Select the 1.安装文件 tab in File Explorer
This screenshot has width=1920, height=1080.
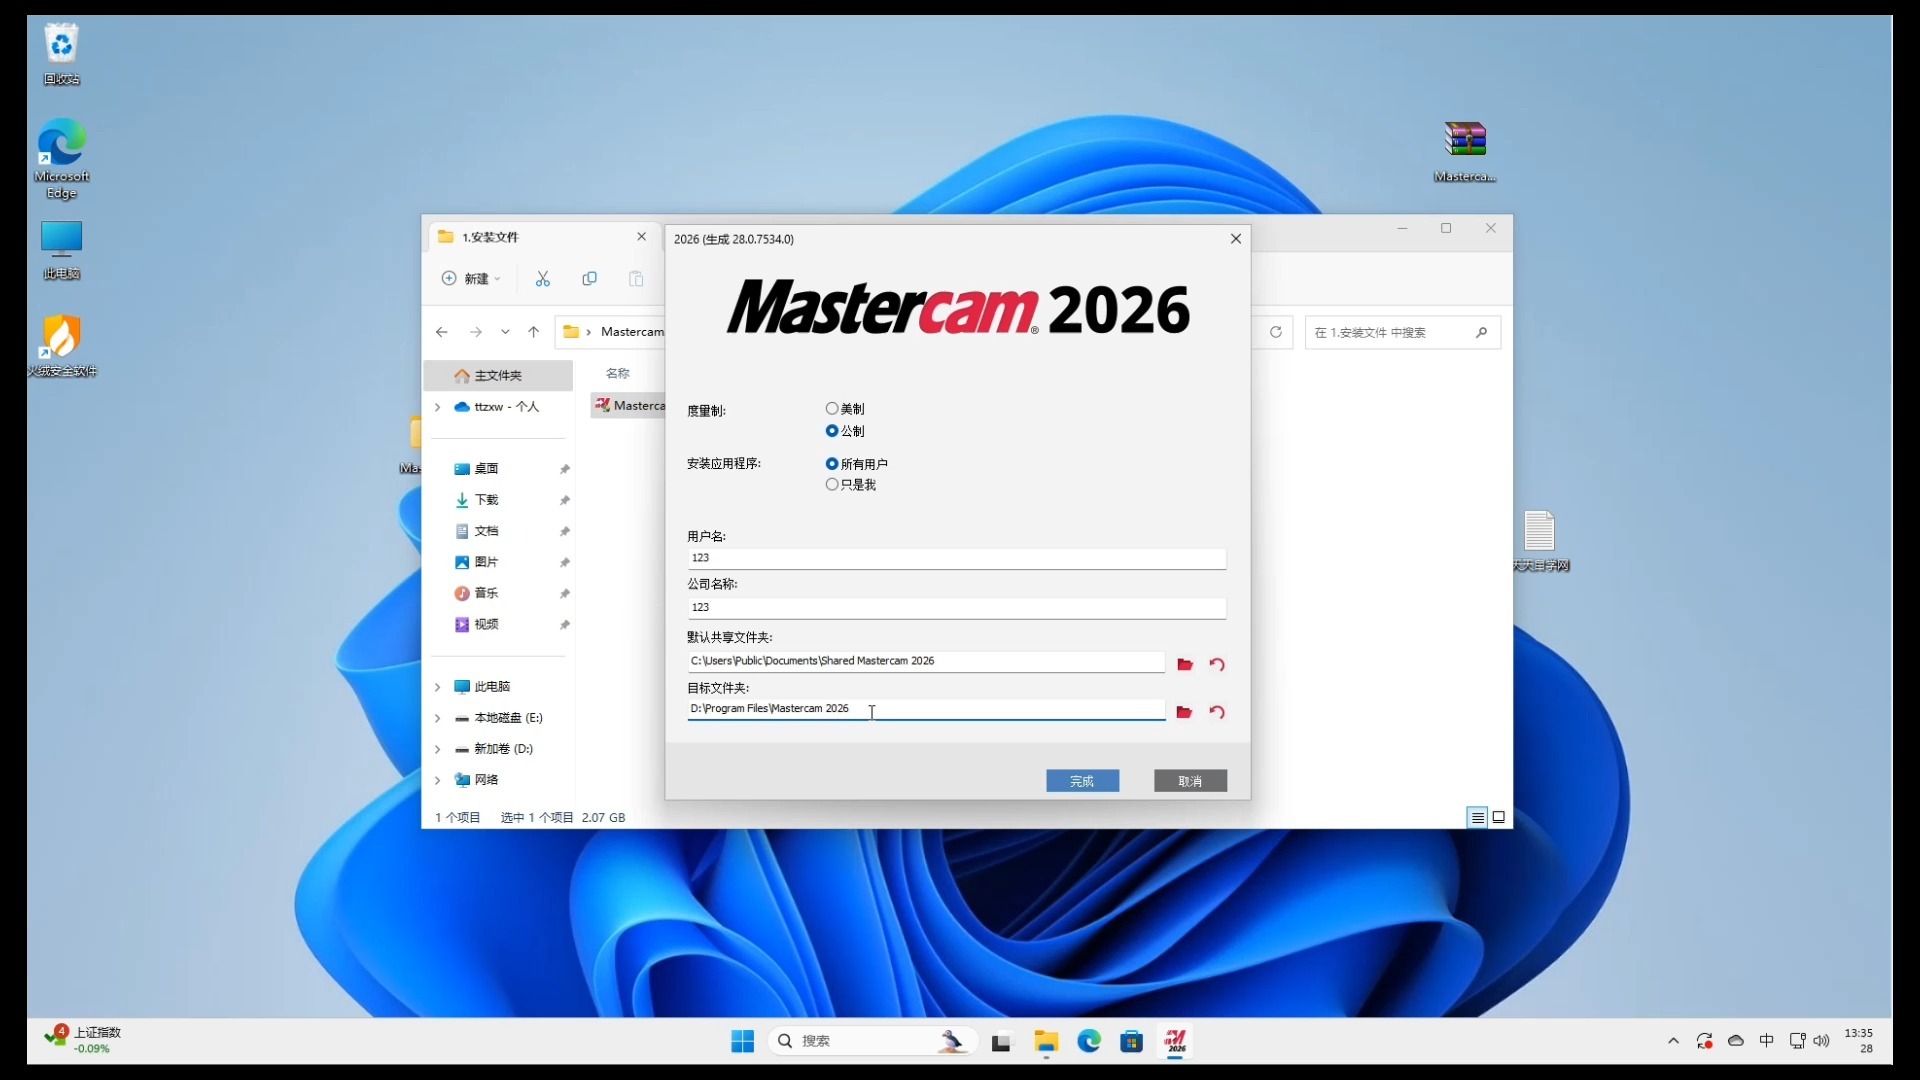pos(545,237)
